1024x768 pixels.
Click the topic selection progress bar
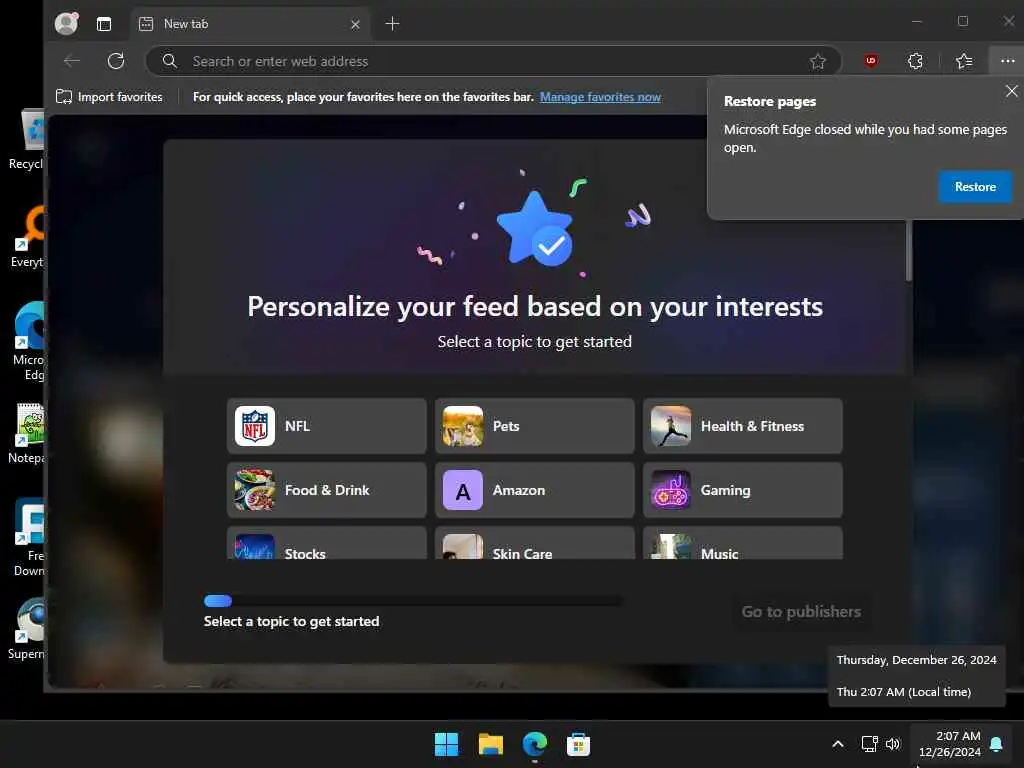[x=413, y=601]
